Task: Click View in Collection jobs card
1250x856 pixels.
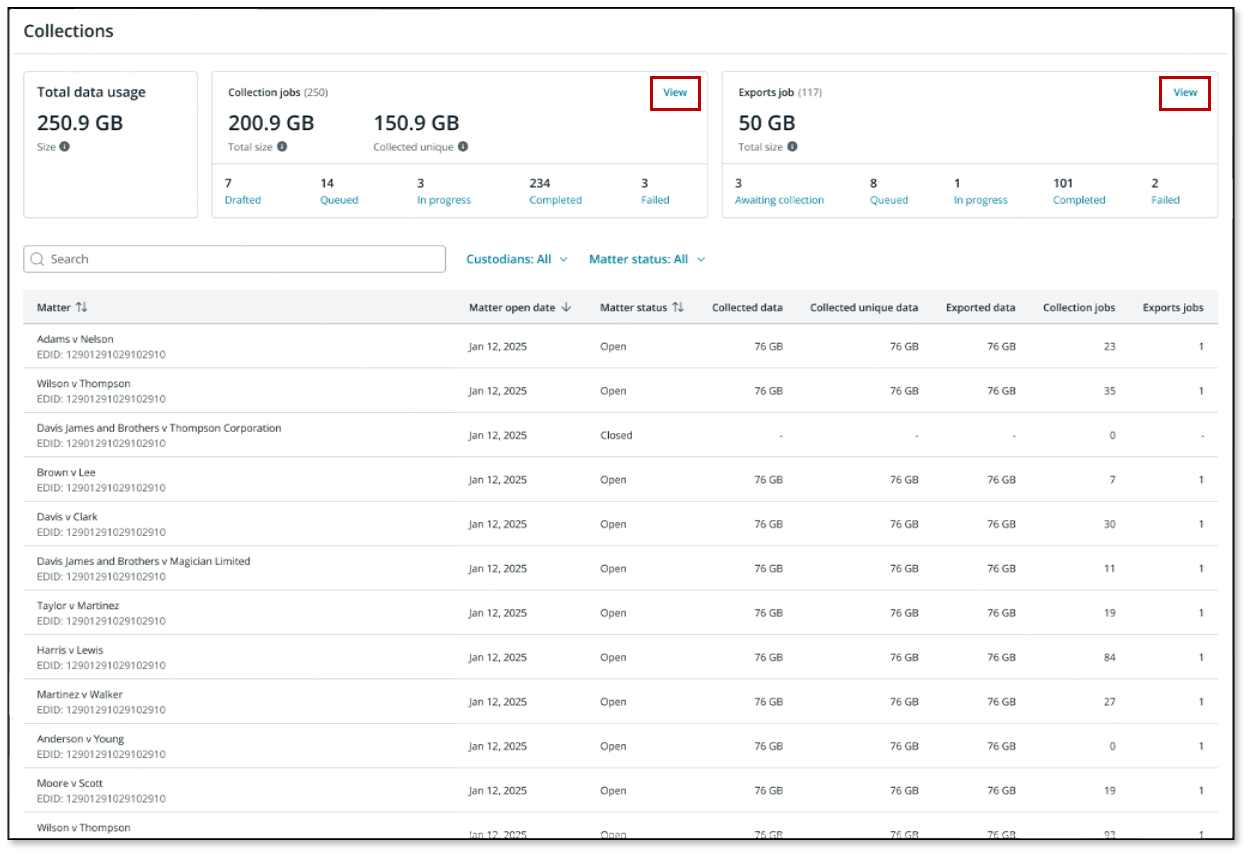Action: pyautogui.click(x=675, y=93)
